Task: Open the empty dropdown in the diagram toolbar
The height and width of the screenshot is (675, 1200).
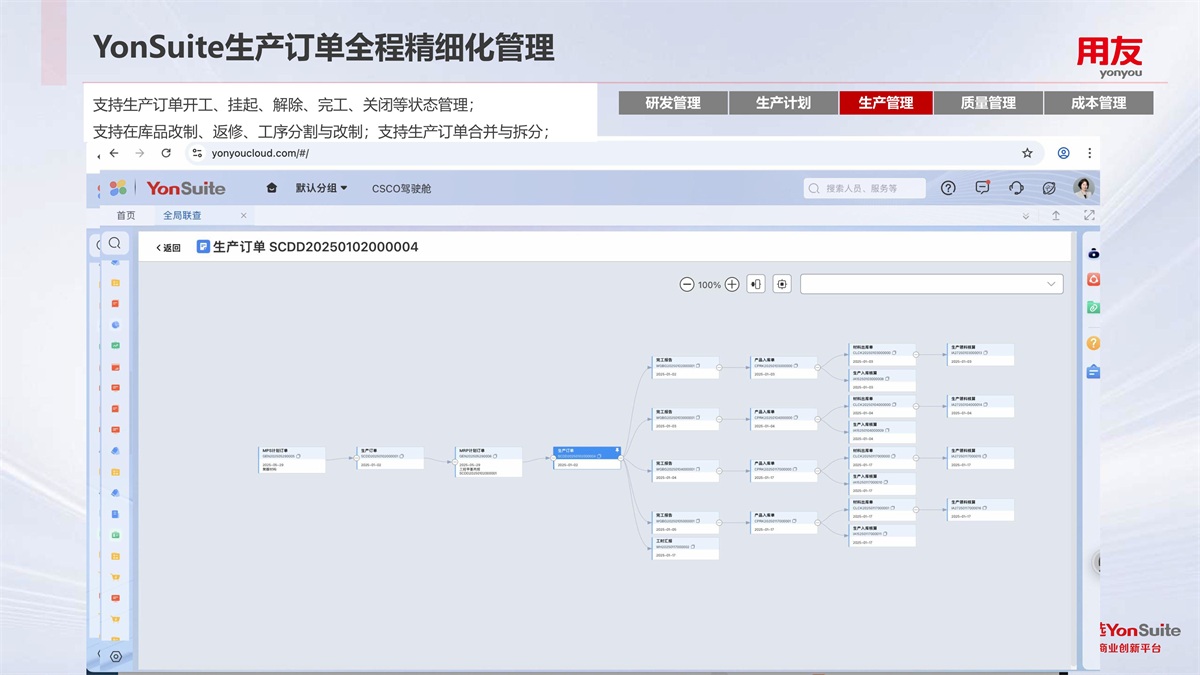Action: click(931, 284)
